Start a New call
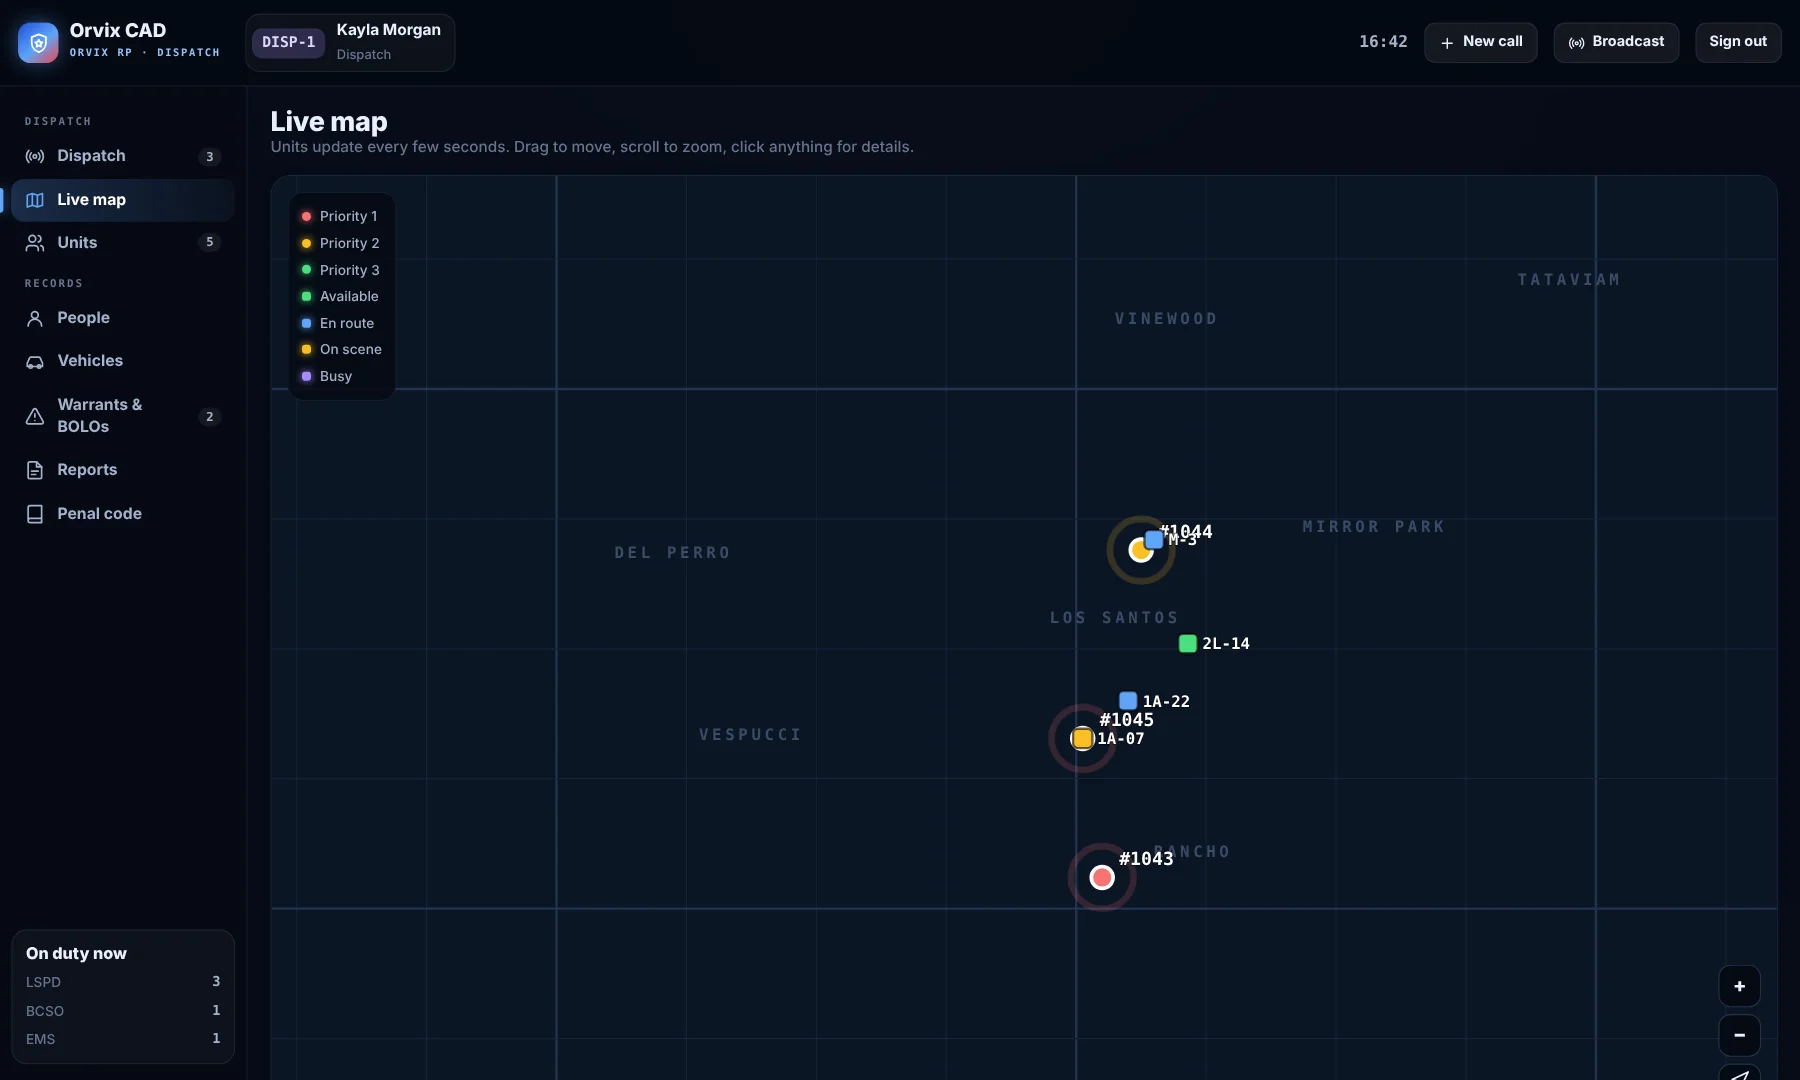 [1480, 42]
